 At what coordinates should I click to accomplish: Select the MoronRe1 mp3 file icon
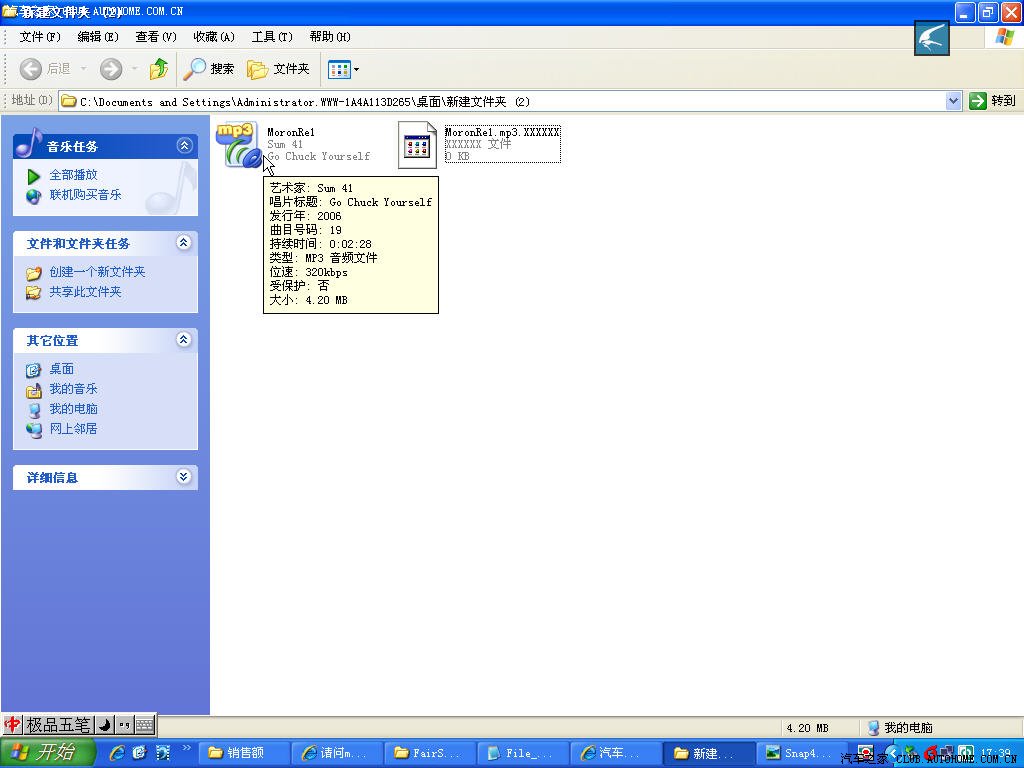[x=237, y=145]
